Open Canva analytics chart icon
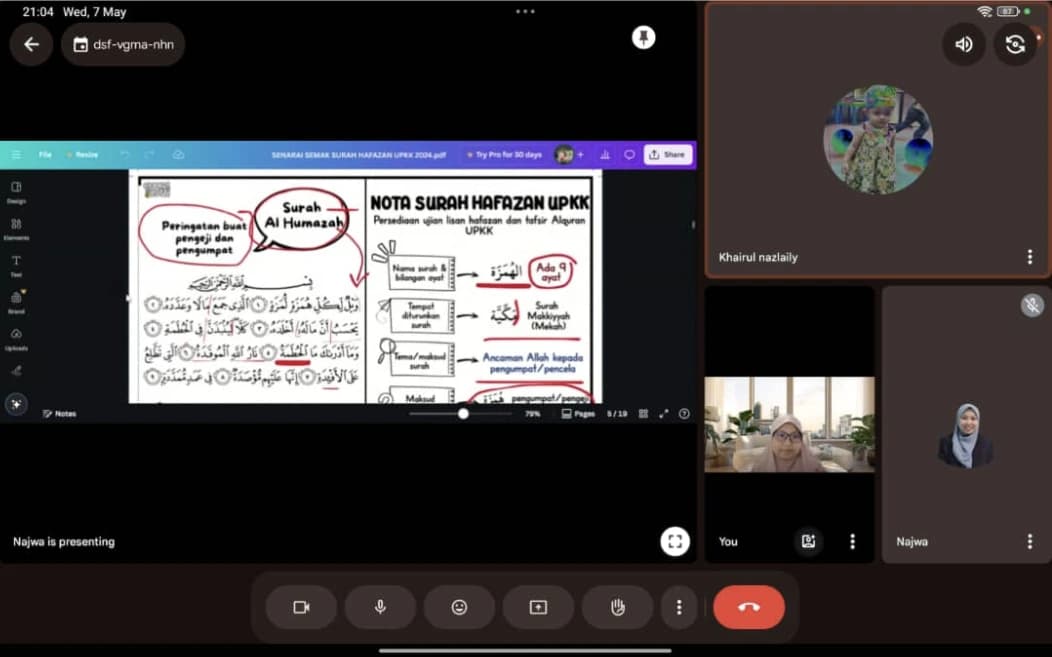 tap(604, 155)
